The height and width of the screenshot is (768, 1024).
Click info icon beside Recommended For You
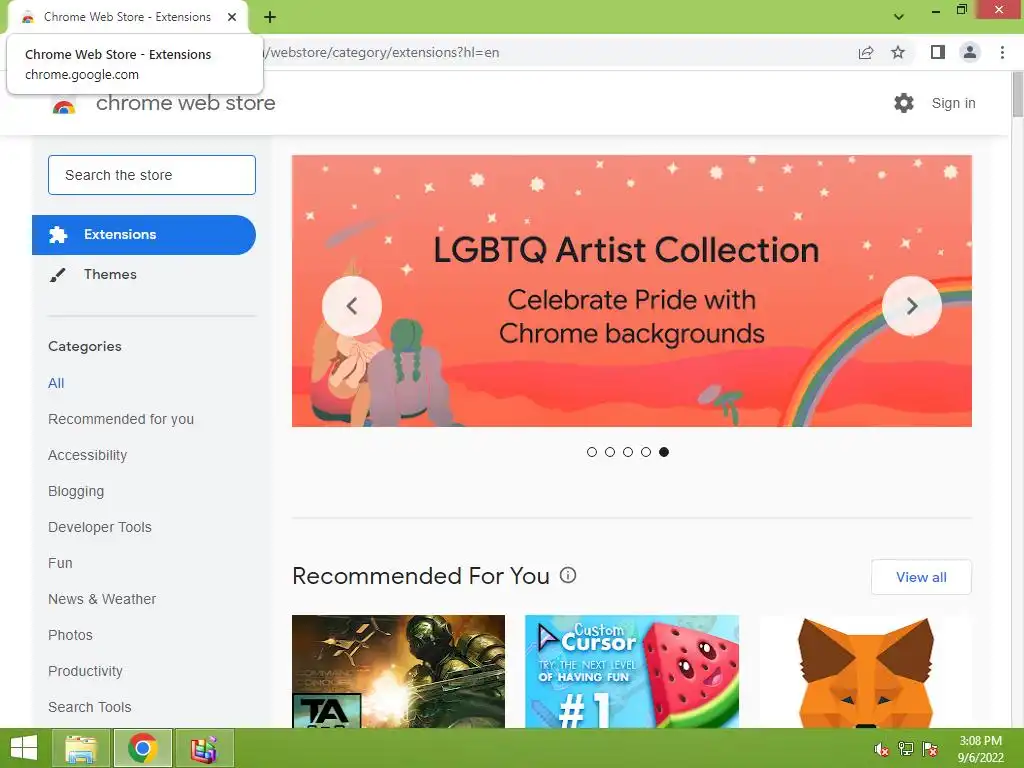point(568,575)
